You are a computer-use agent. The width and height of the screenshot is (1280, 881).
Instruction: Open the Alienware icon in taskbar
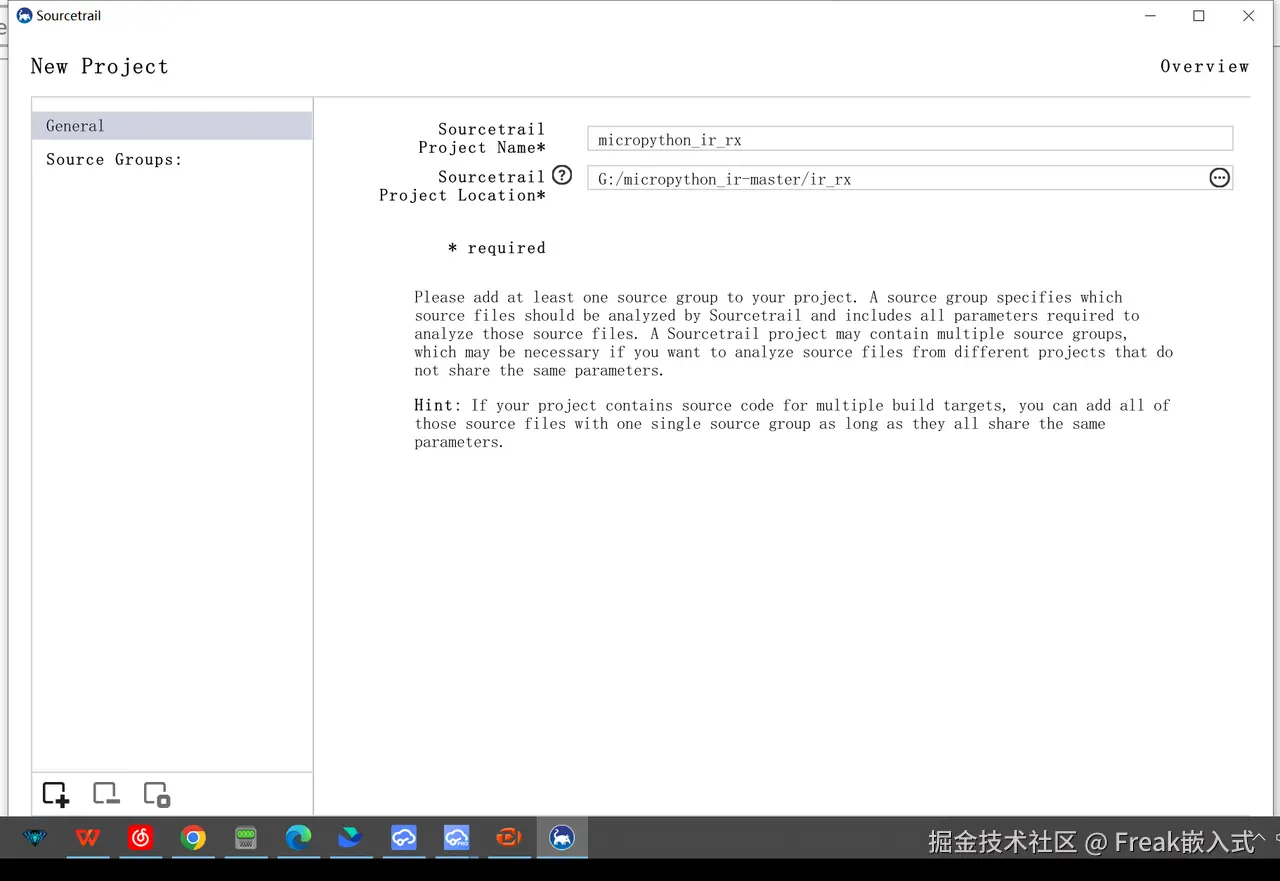[x=35, y=838]
